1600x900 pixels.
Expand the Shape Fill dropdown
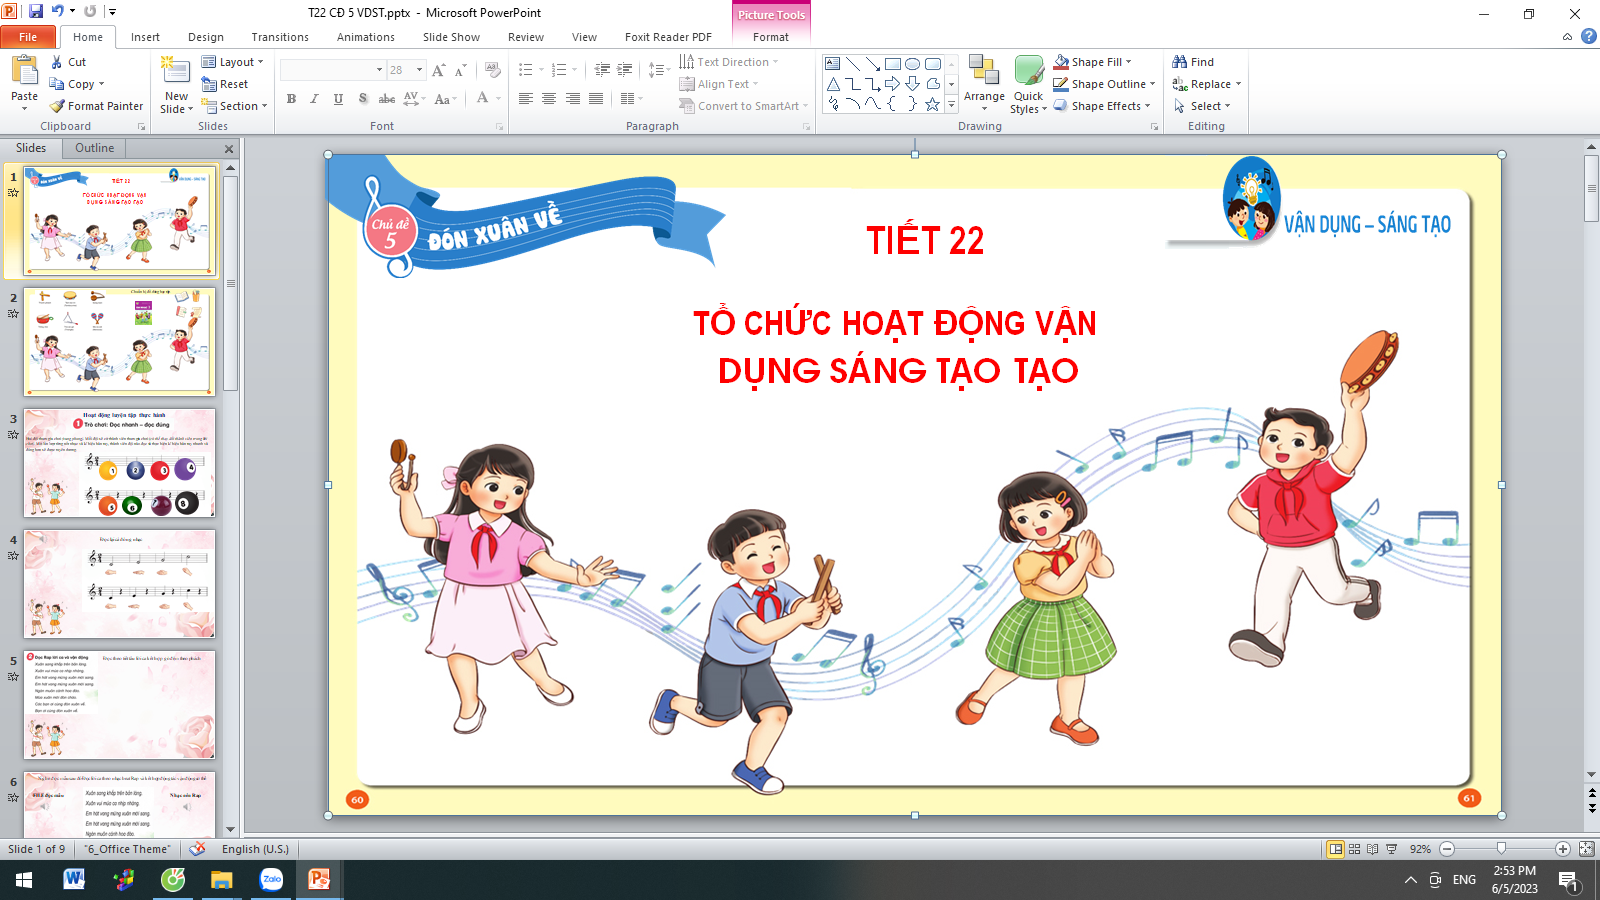[x=1129, y=62]
